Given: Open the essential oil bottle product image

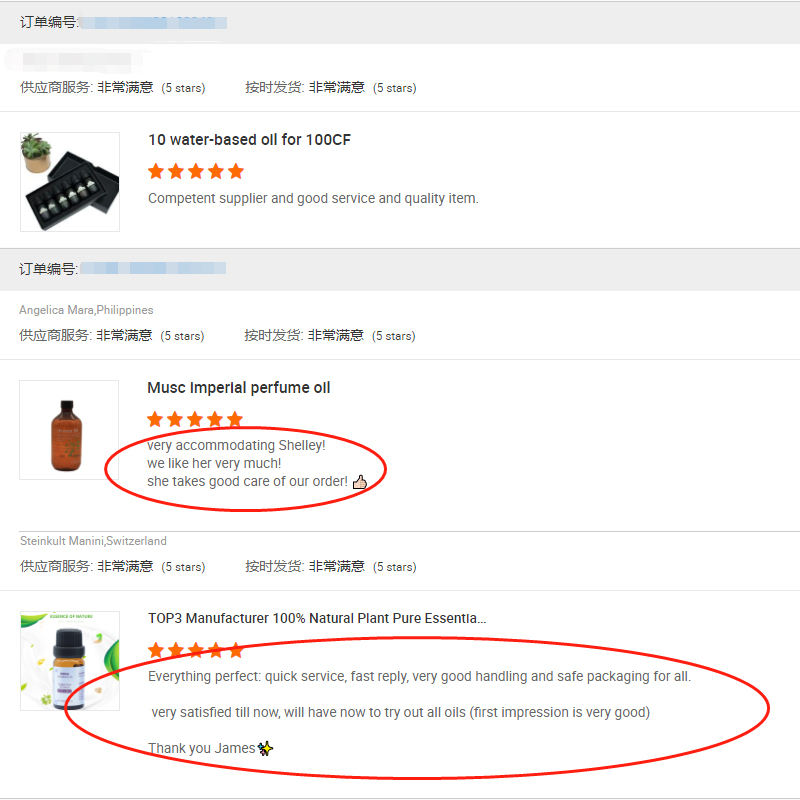Looking at the screenshot, I should pos(70,661).
